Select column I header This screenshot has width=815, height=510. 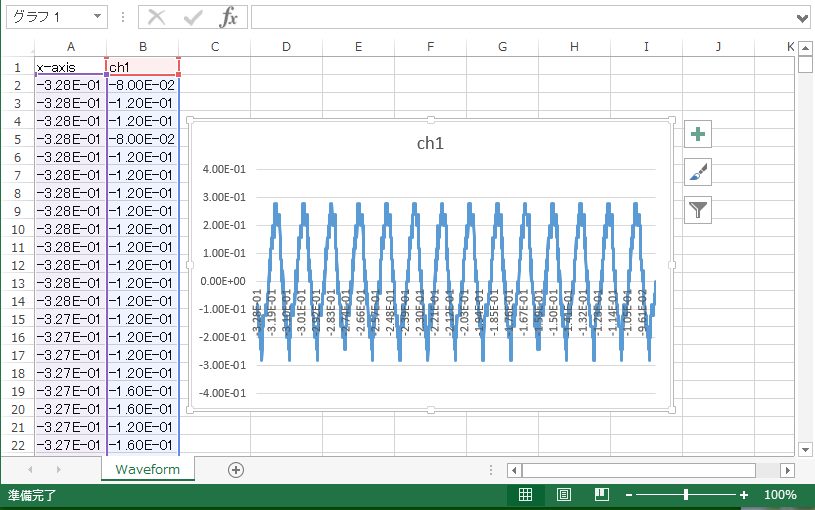646,47
